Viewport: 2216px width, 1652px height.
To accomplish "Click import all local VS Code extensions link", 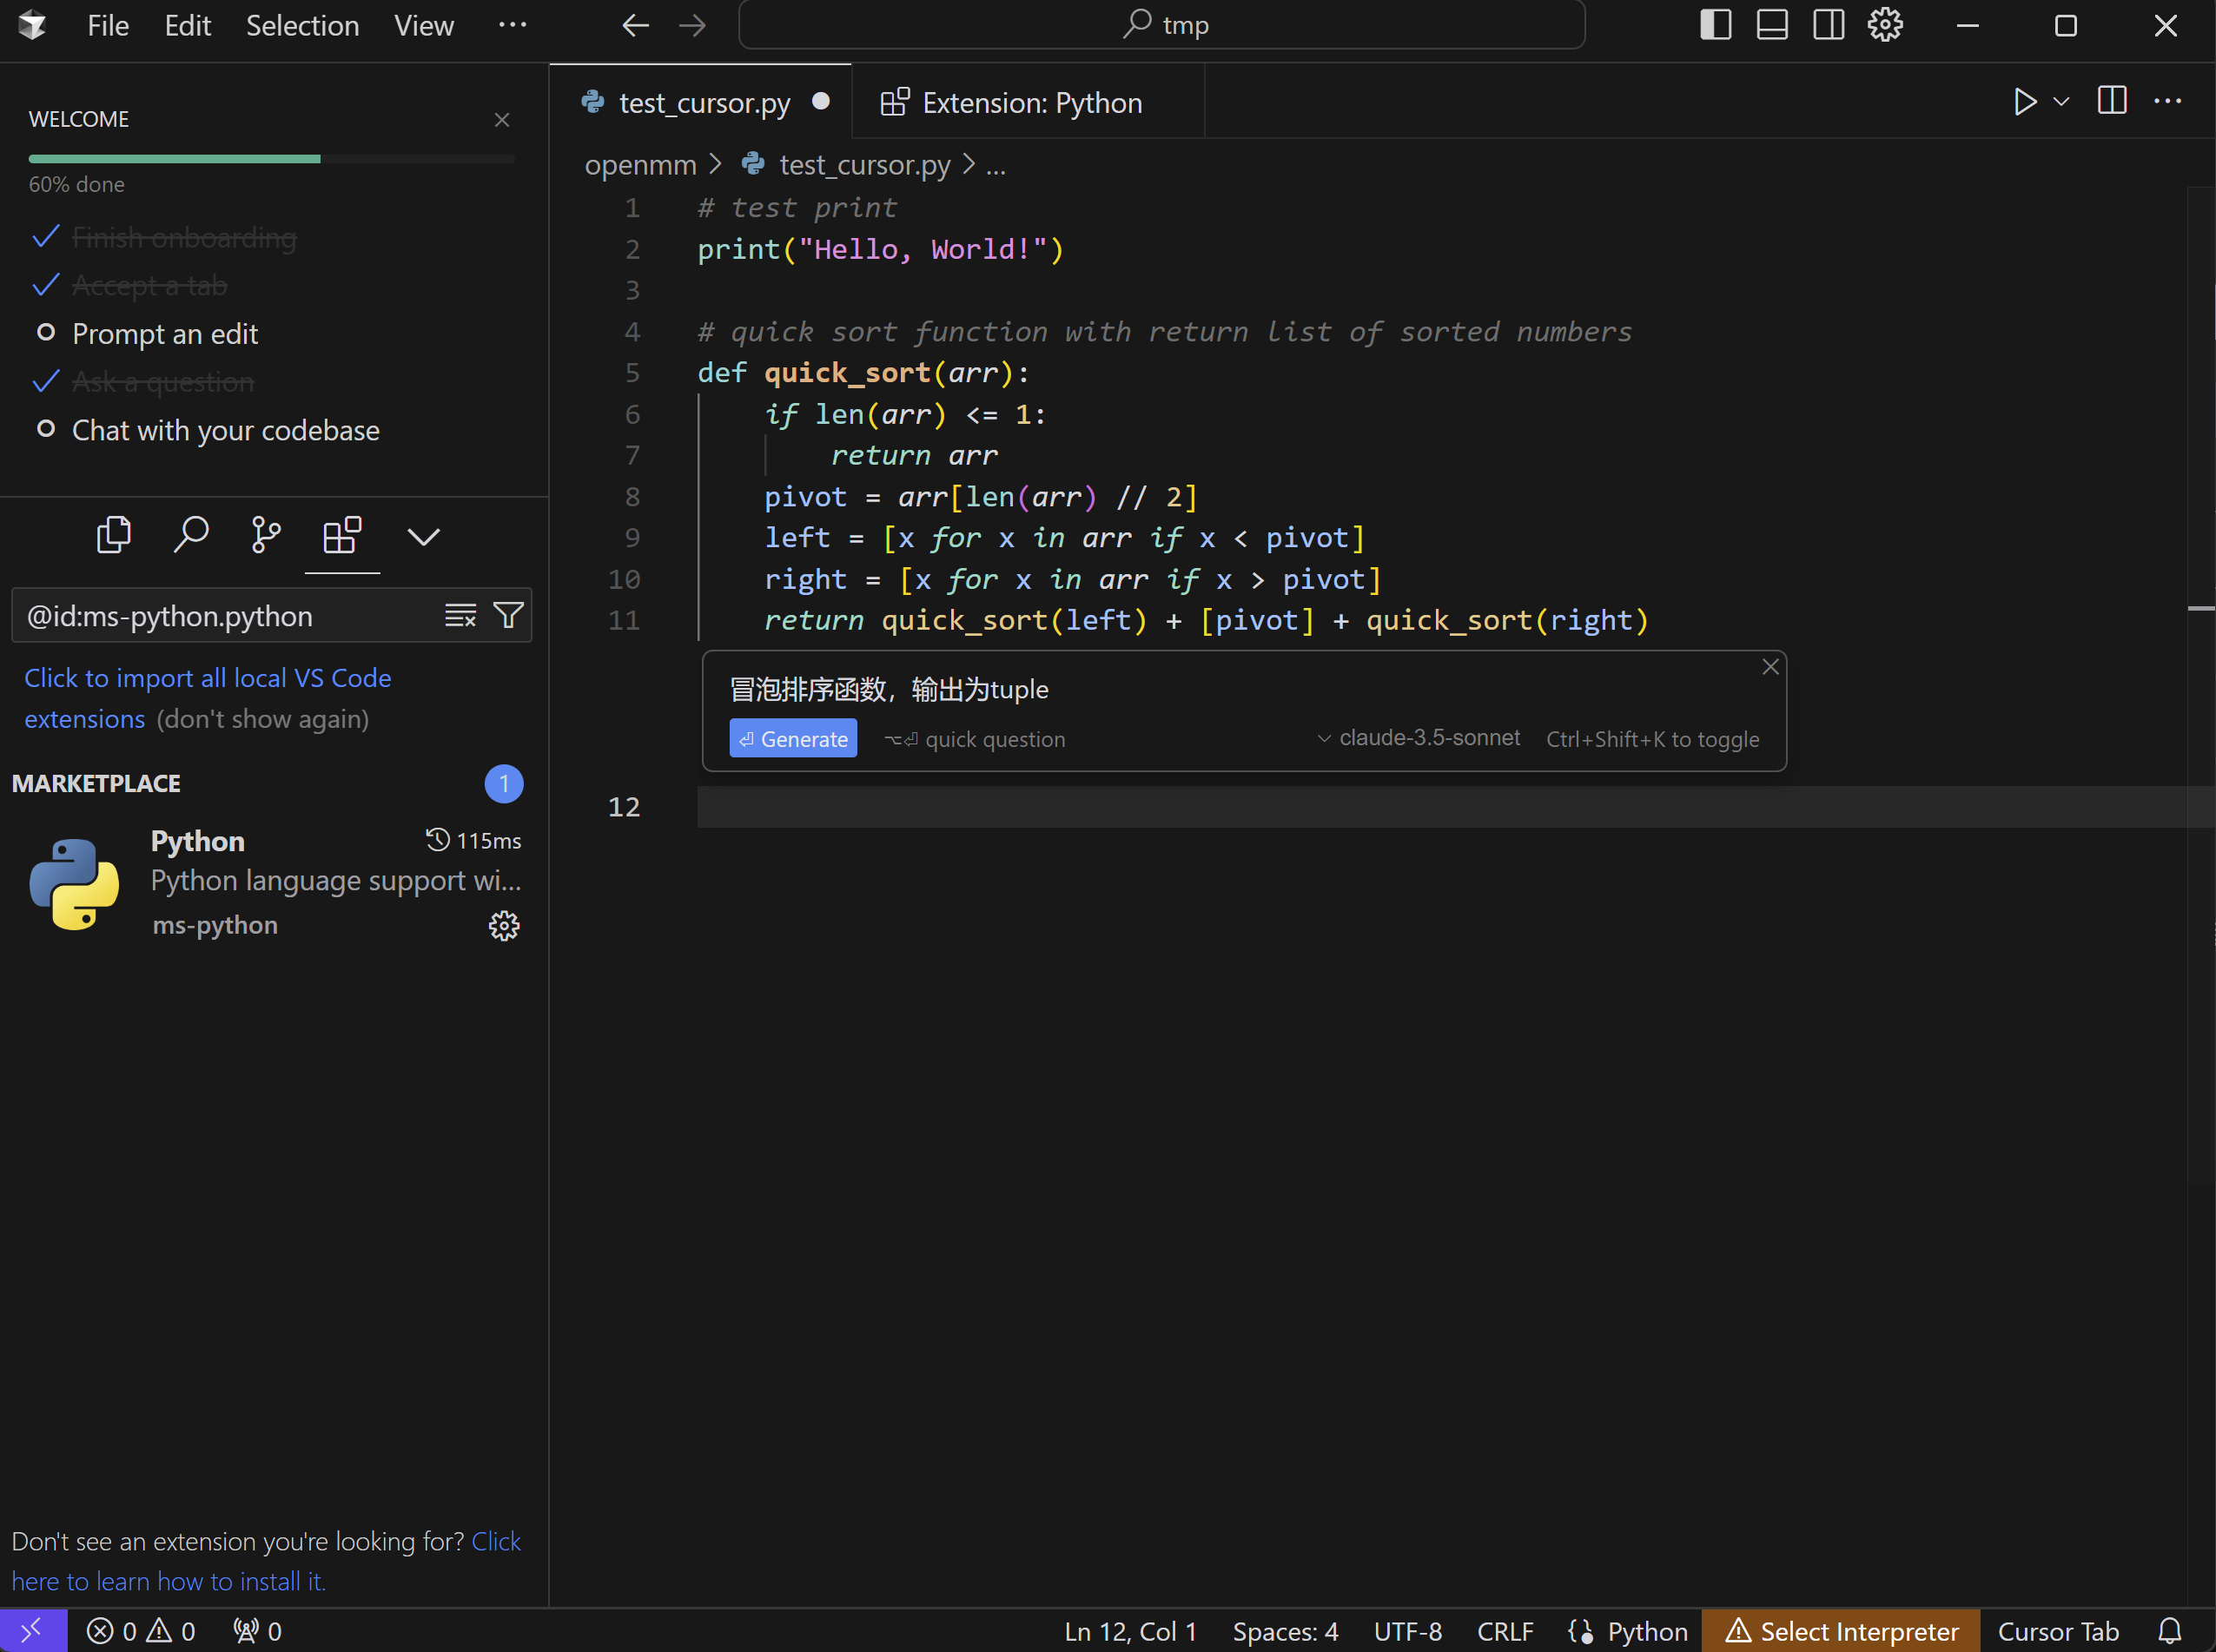I will tap(207, 679).
